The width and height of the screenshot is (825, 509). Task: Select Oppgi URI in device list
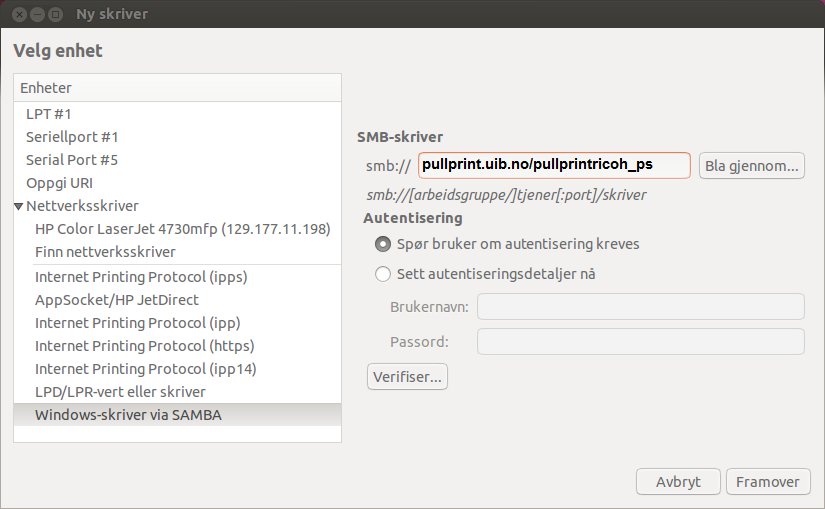[59, 183]
